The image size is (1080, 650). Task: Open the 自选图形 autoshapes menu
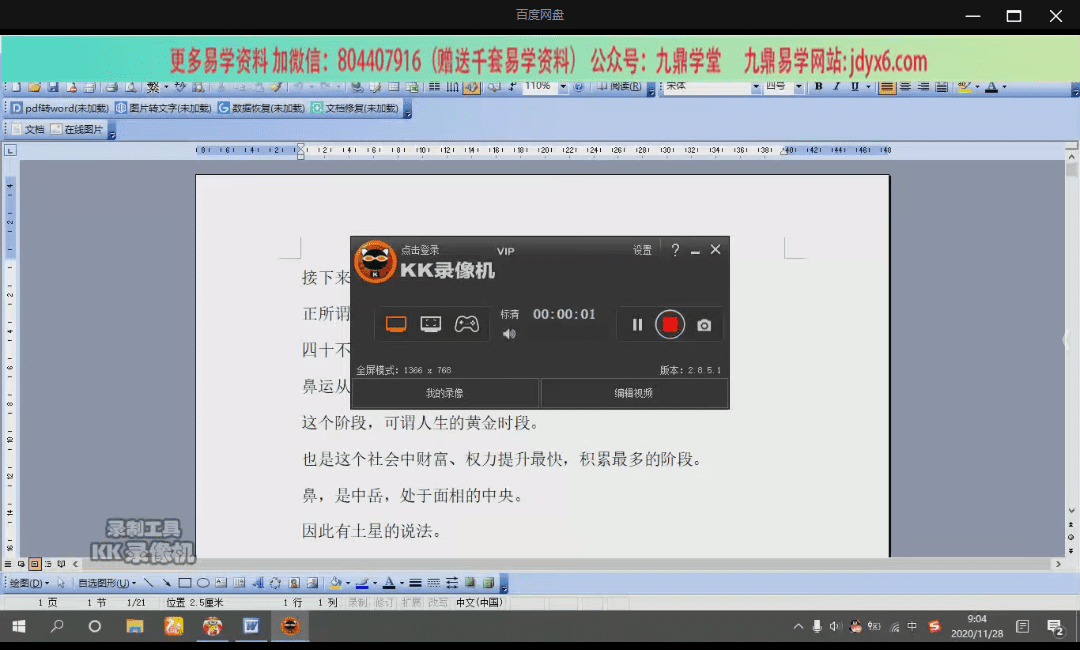tap(107, 583)
